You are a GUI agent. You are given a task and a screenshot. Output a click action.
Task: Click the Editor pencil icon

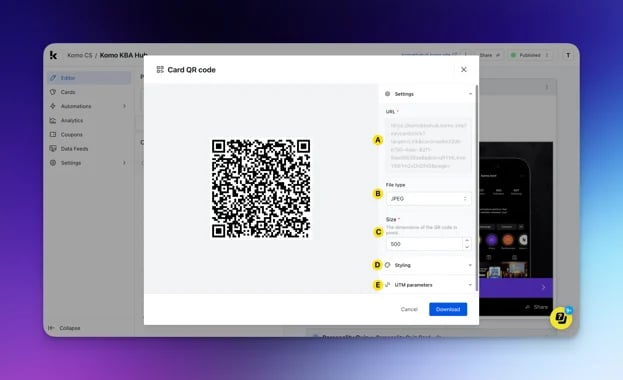point(53,78)
